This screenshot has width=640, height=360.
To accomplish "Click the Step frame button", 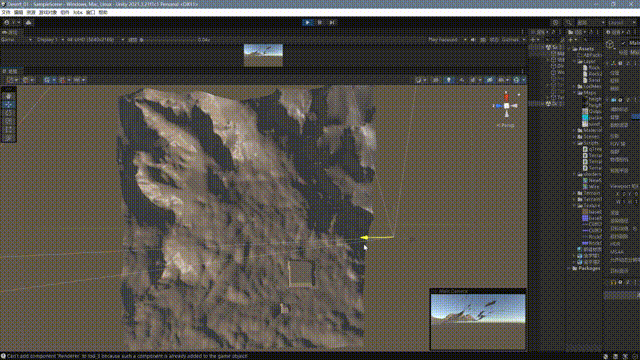I will pyautogui.click(x=332, y=22).
